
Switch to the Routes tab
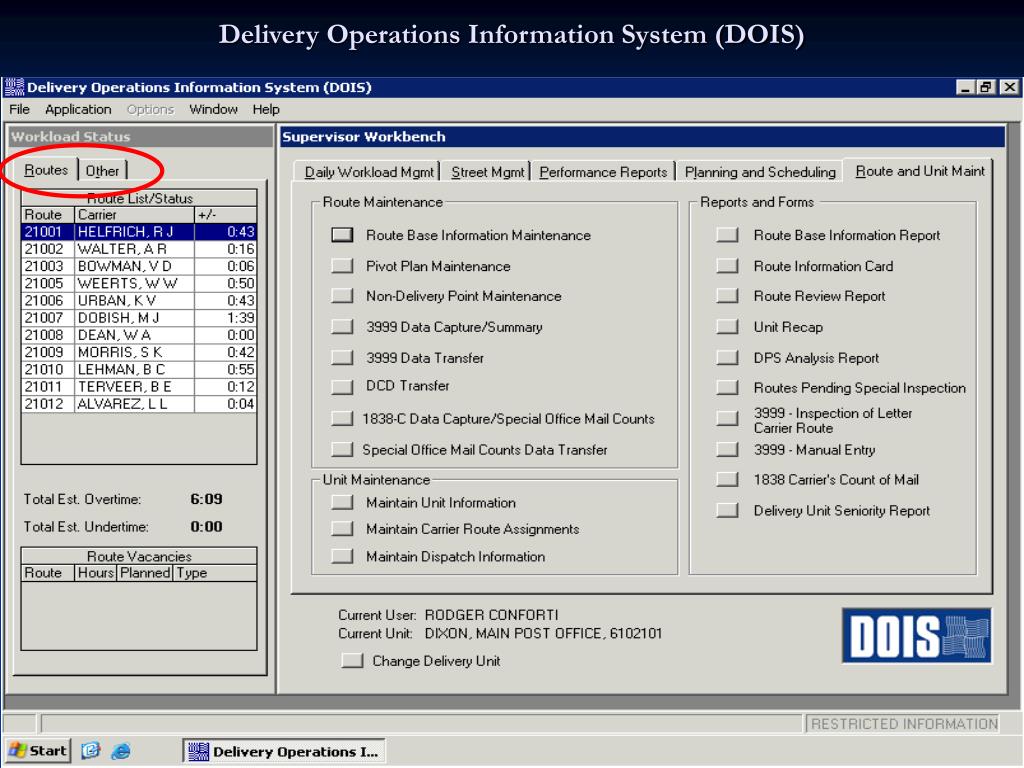(x=46, y=170)
